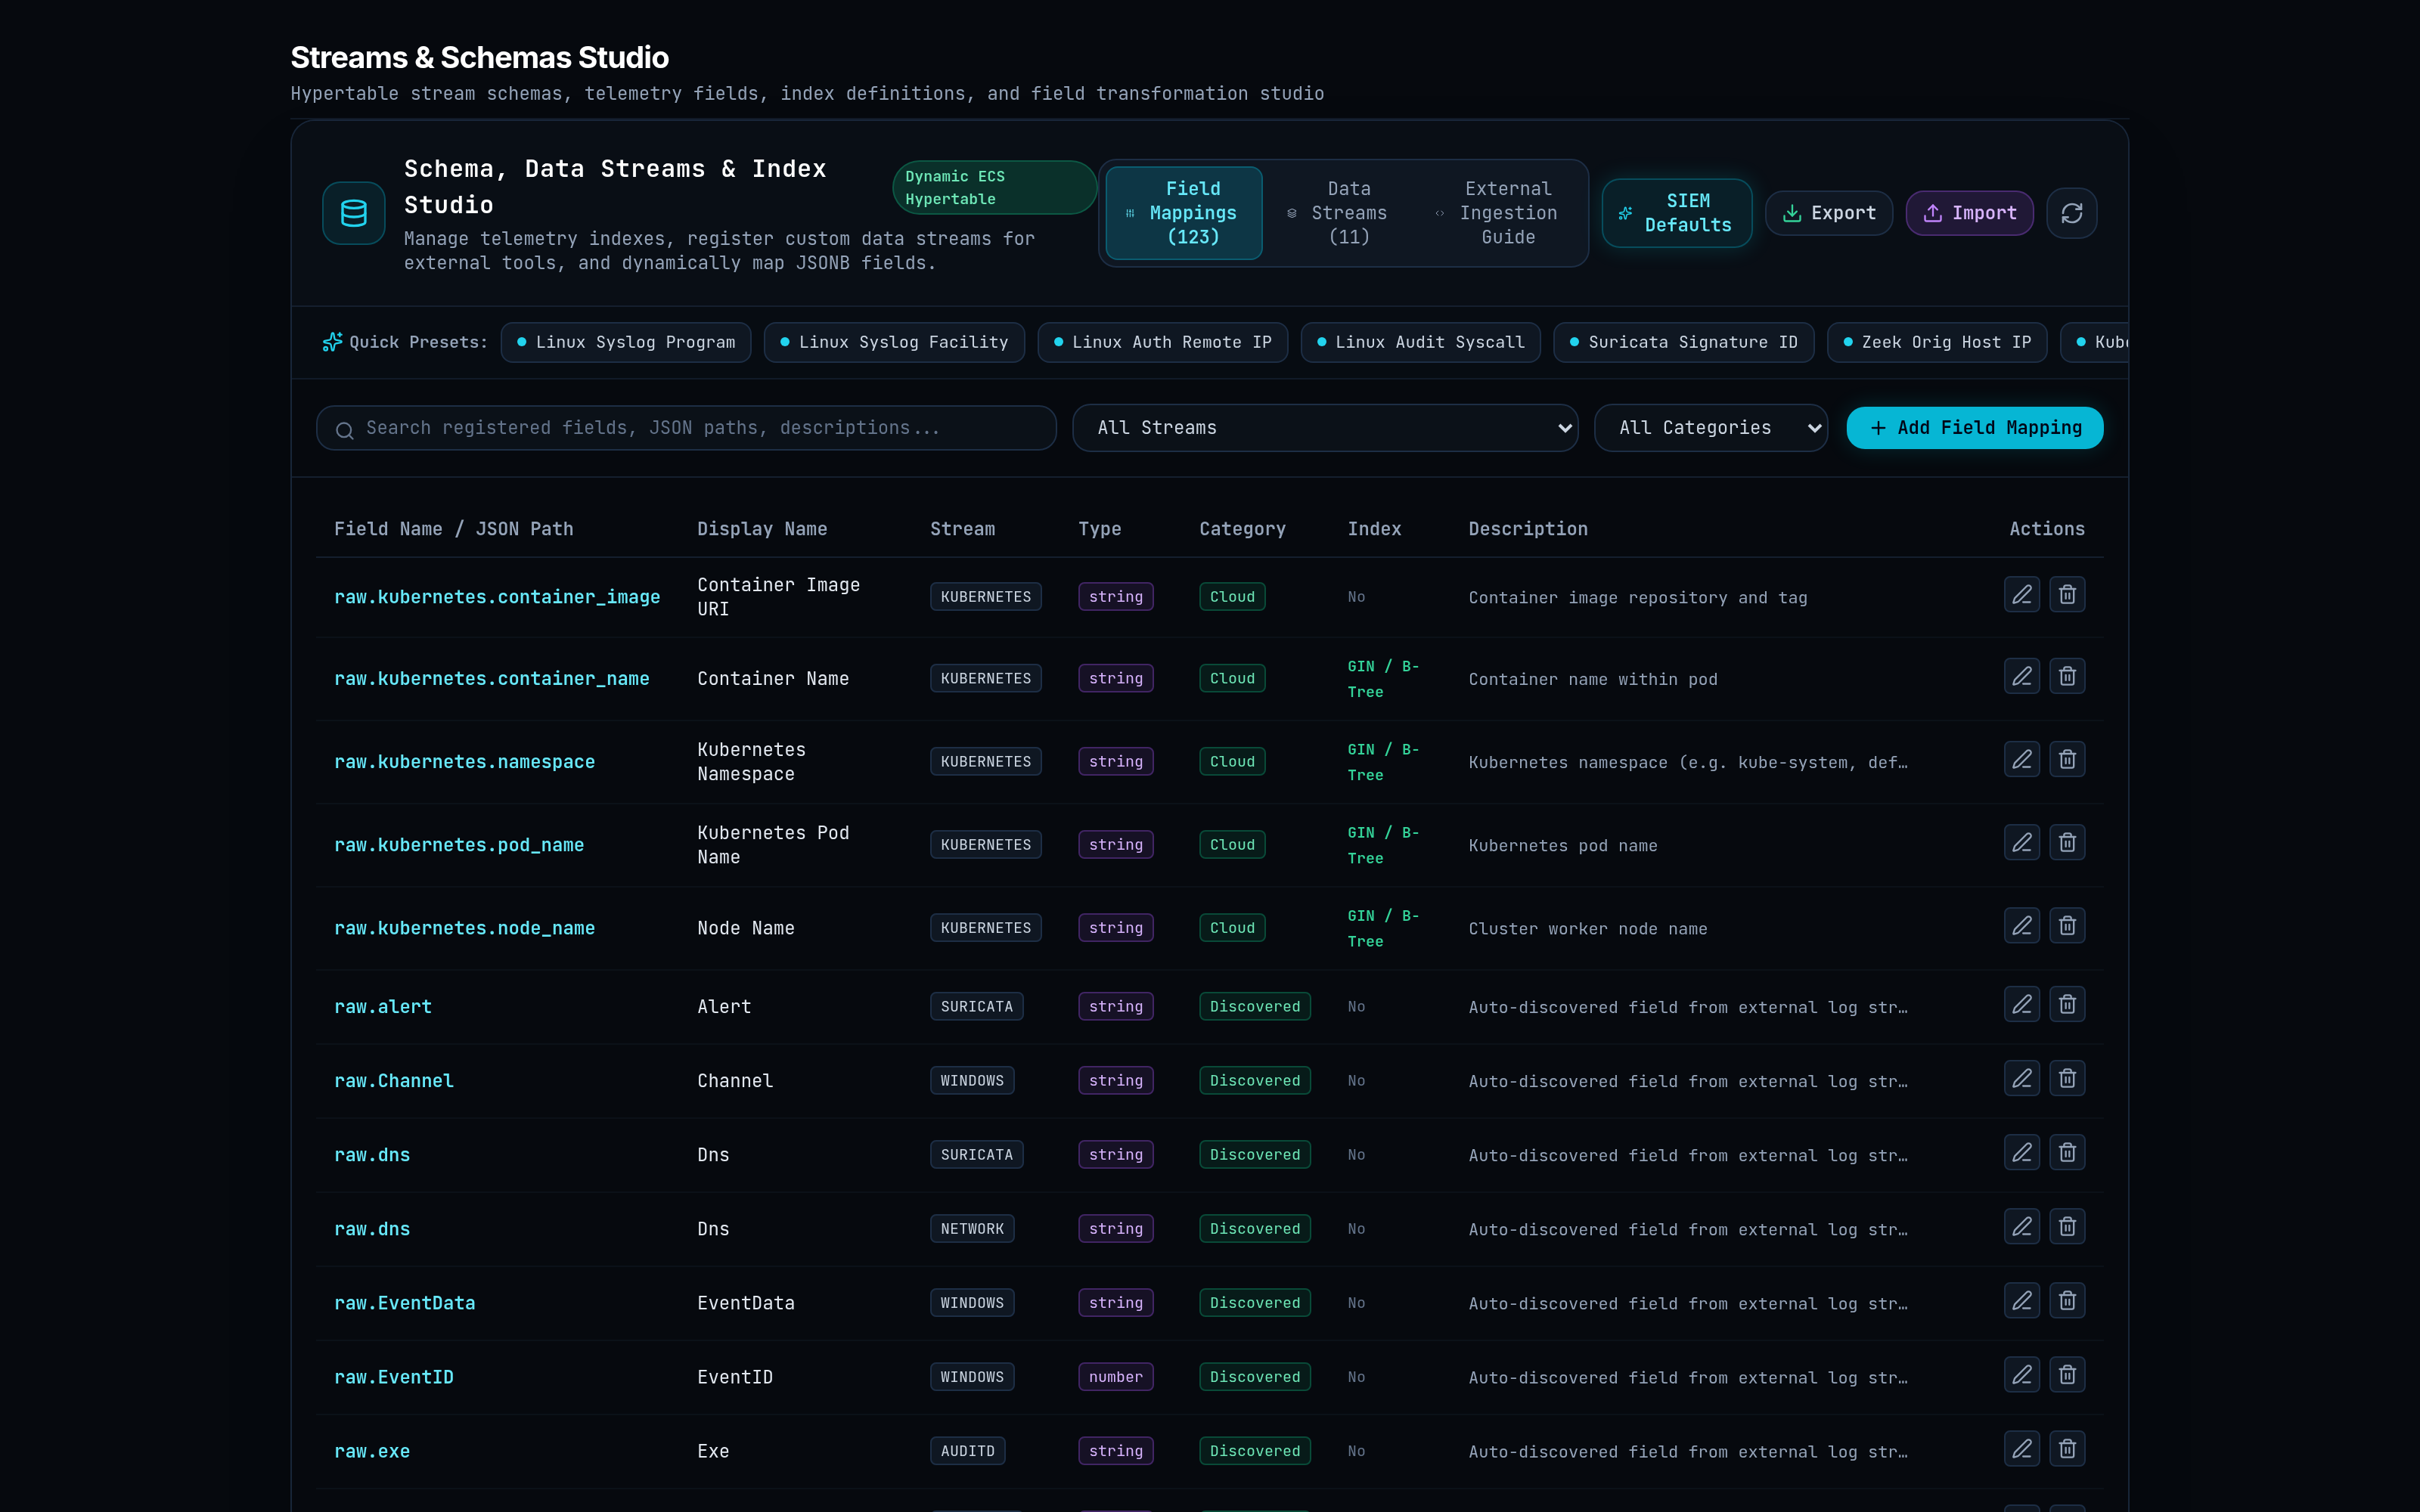This screenshot has height=1512, width=2420.
Task: Click the refresh icon button
Action: [x=2071, y=213]
